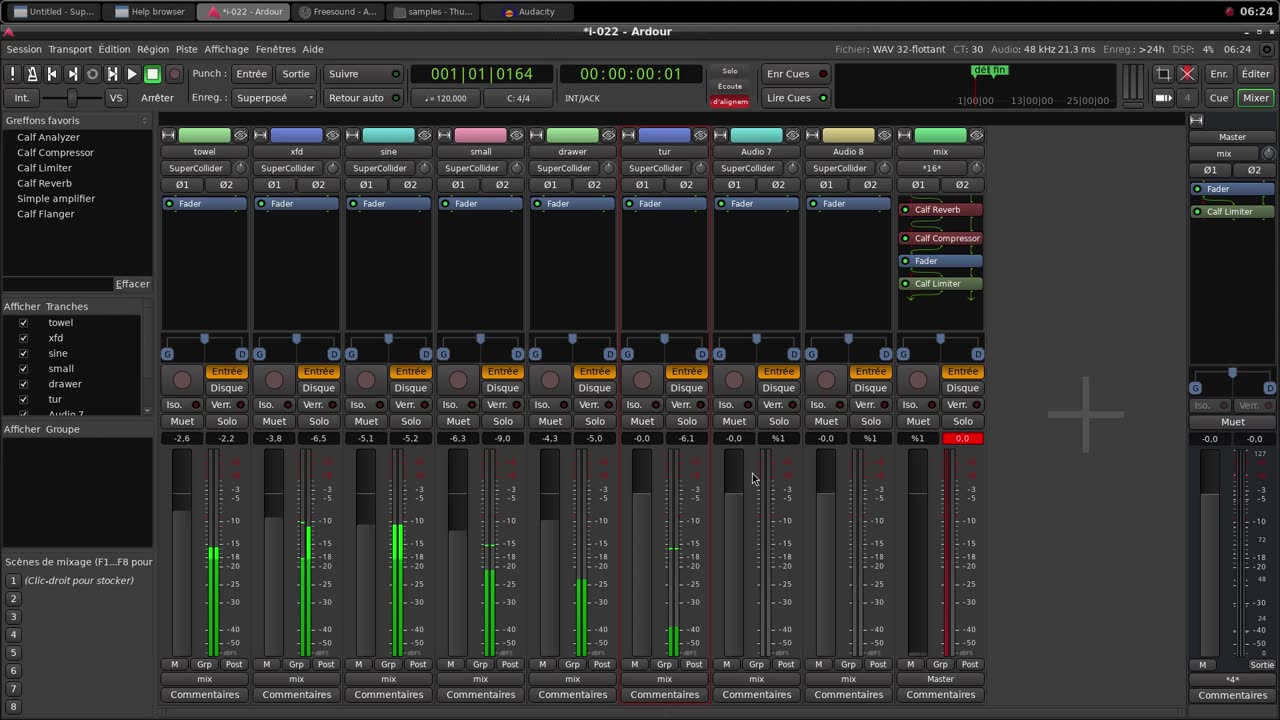
Task: Switch to the Éditer window button
Action: coord(1255,74)
